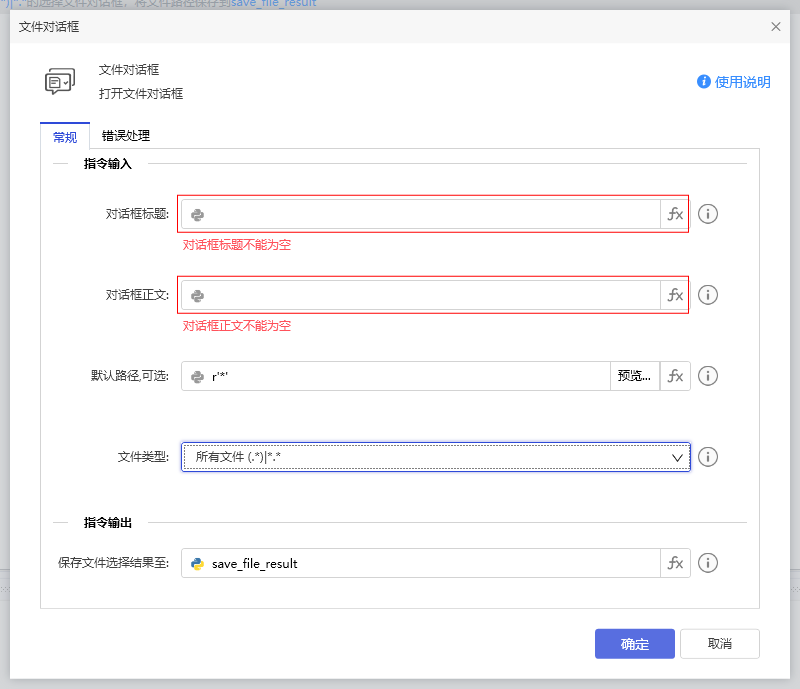This screenshot has height=689, width=800.
Task: Click the 确定 button
Action: point(634,644)
